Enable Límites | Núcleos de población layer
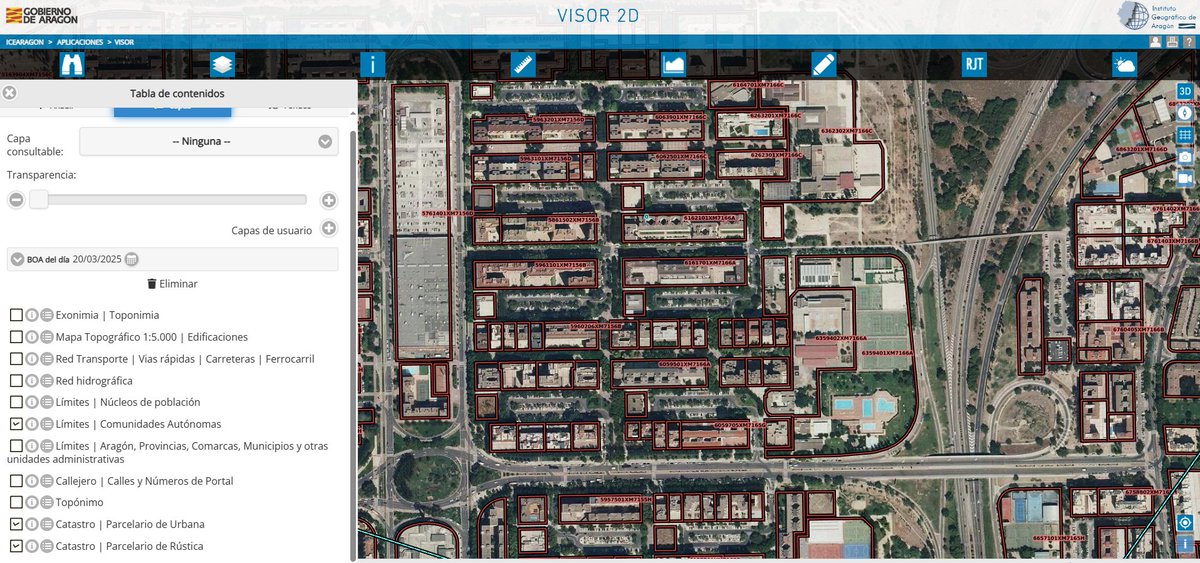The height and width of the screenshot is (563, 1200). [x=16, y=402]
